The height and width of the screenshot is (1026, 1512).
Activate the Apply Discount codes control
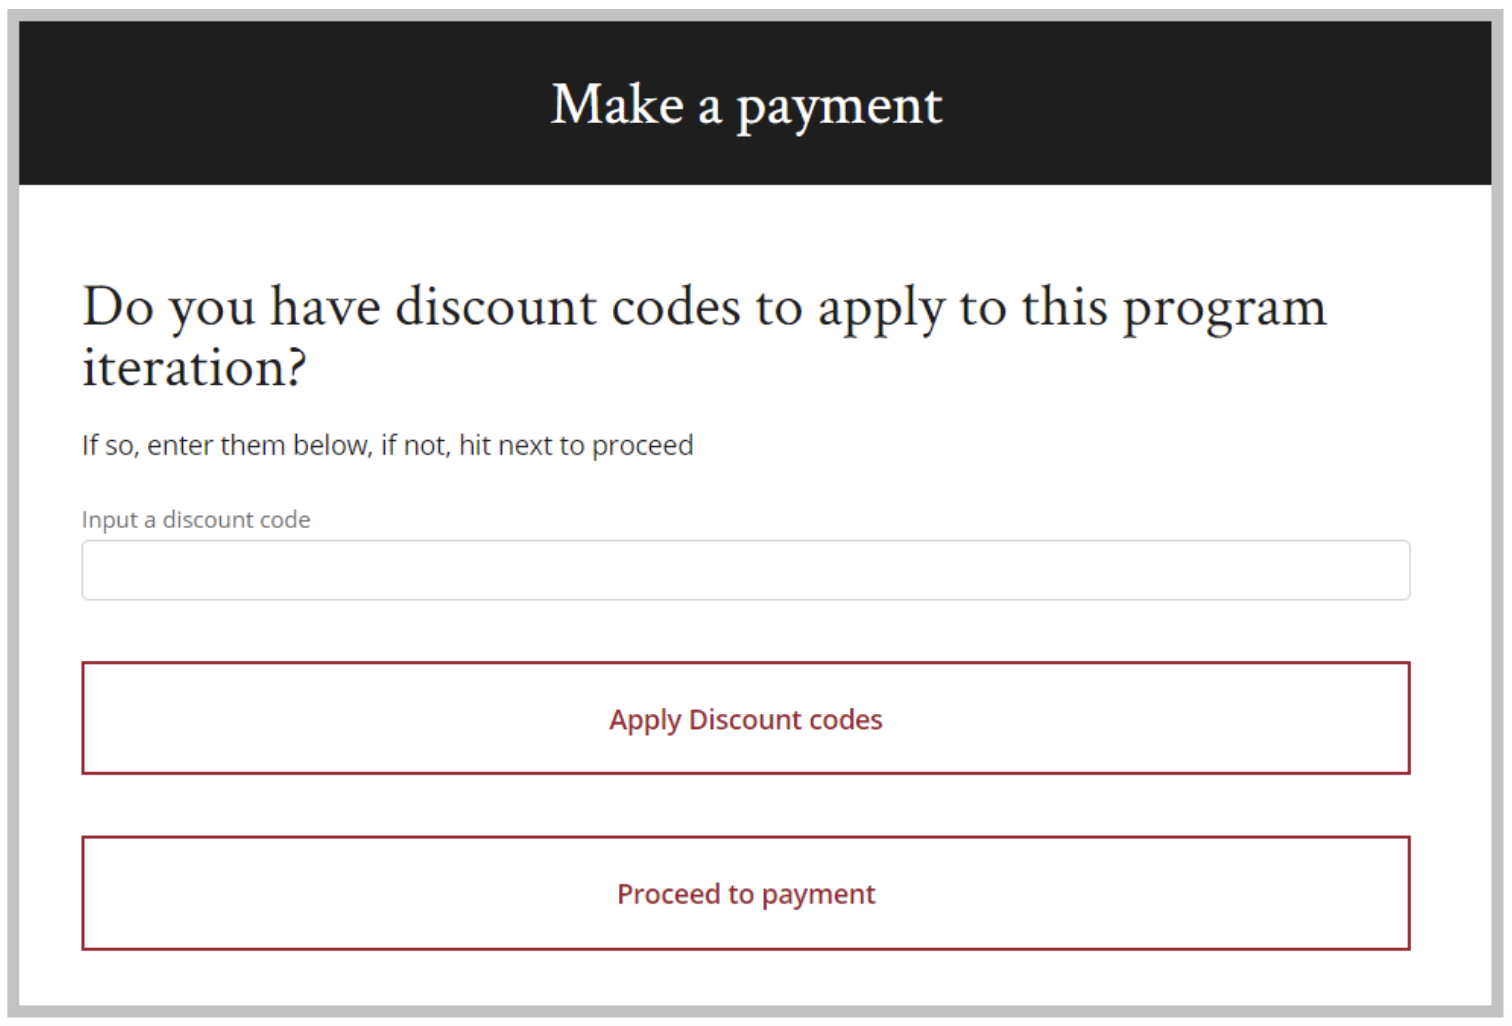coord(745,718)
